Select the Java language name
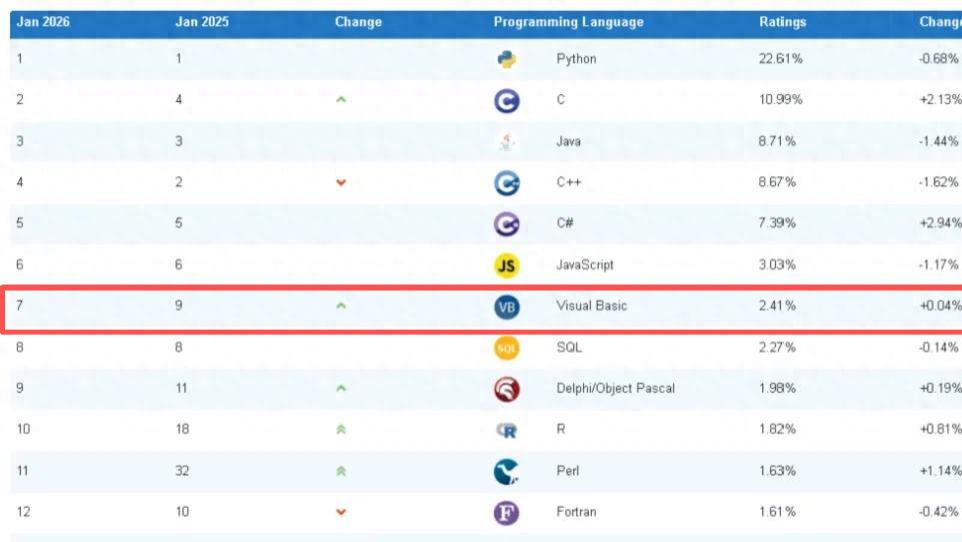962x542 pixels. point(568,141)
